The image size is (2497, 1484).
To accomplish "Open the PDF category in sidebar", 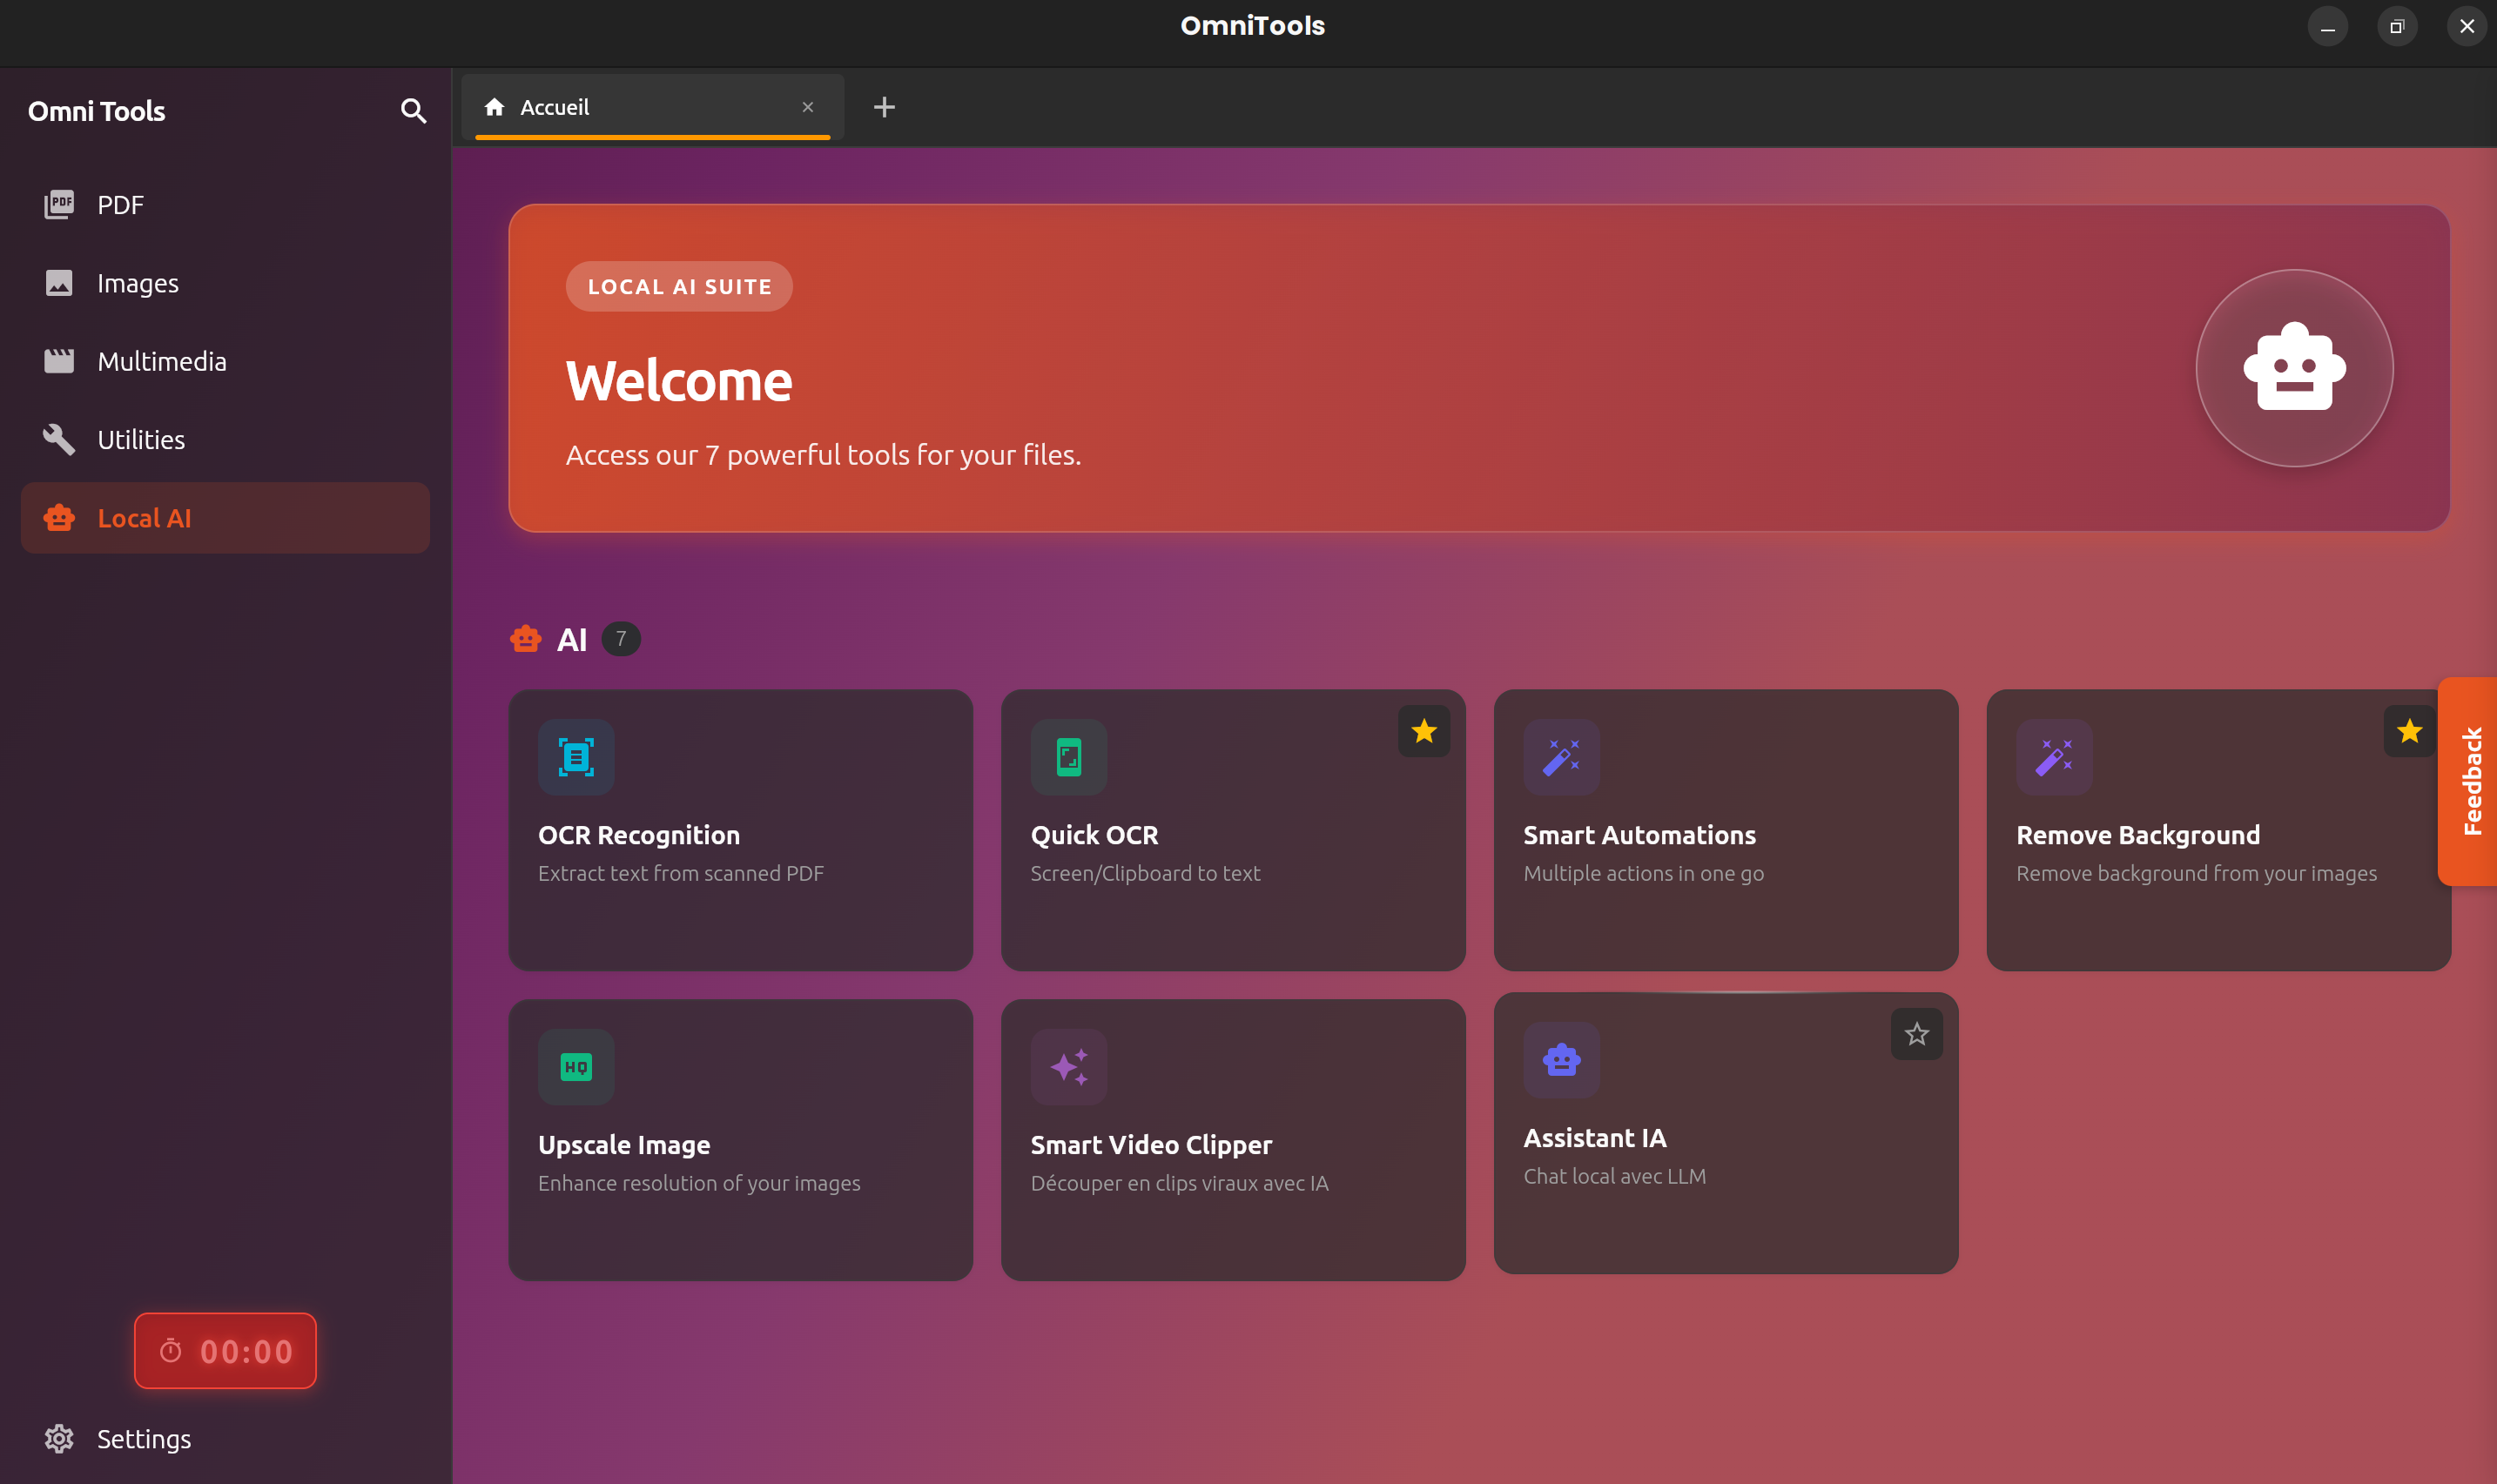I will pos(120,205).
